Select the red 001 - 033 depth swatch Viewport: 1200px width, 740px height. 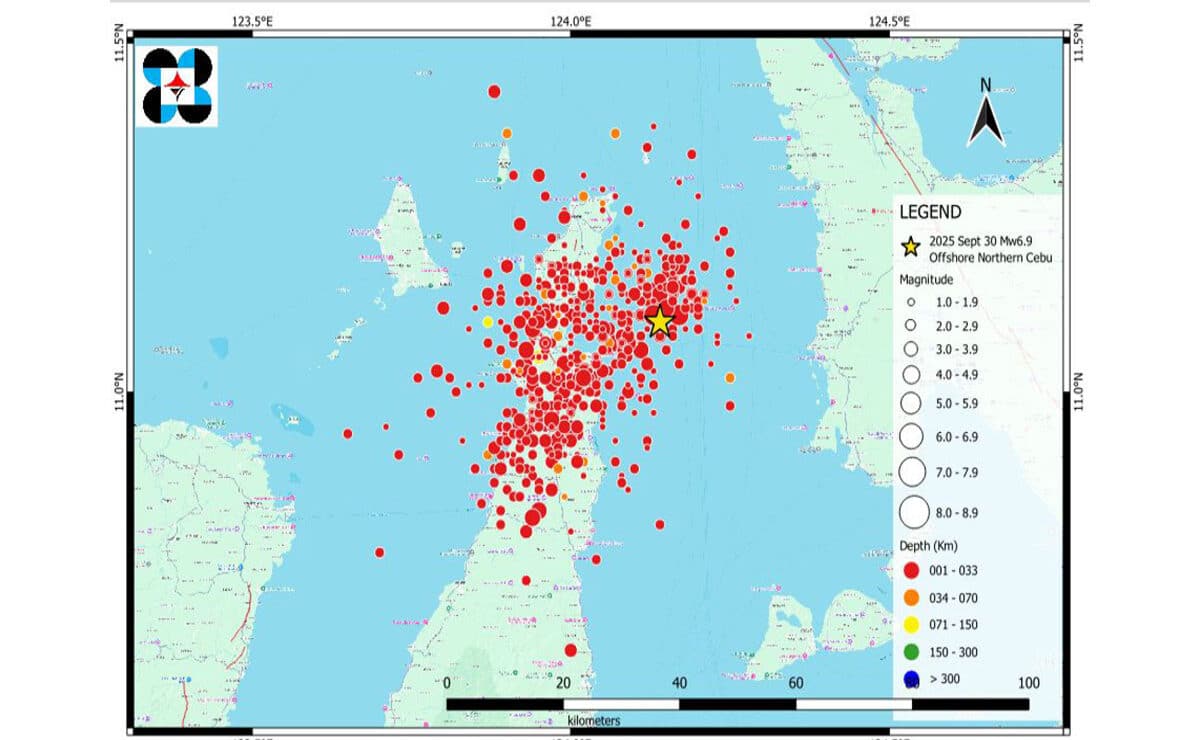tap(911, 570)
